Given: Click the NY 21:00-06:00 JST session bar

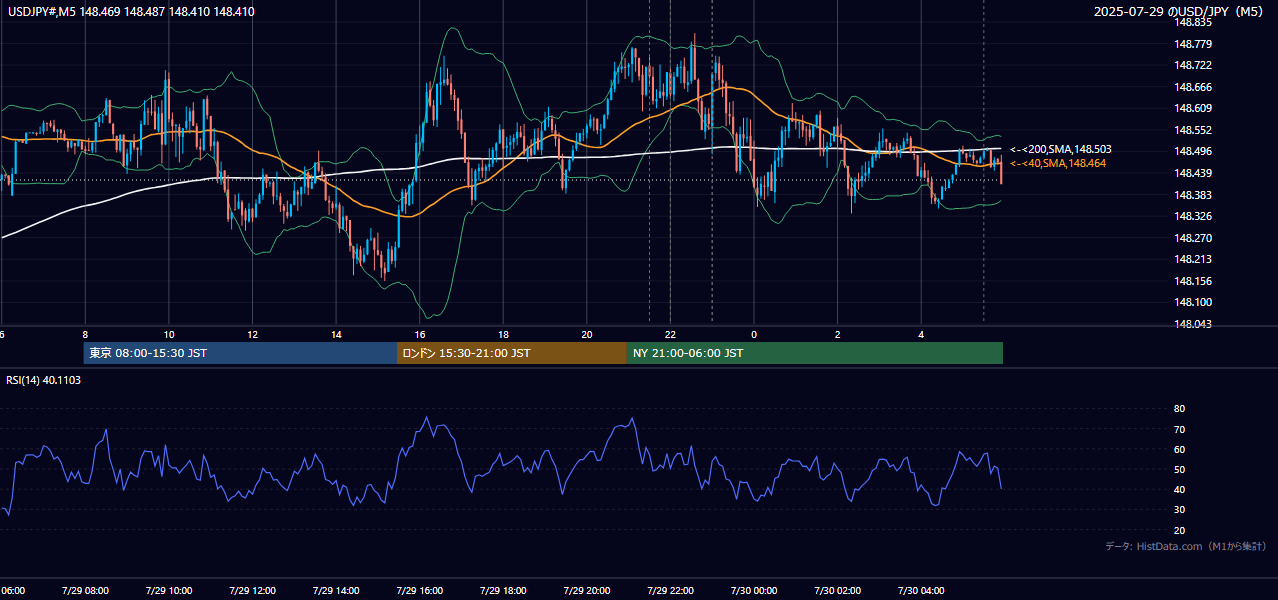Looking at the screenshot, I should tap(815, 353).
